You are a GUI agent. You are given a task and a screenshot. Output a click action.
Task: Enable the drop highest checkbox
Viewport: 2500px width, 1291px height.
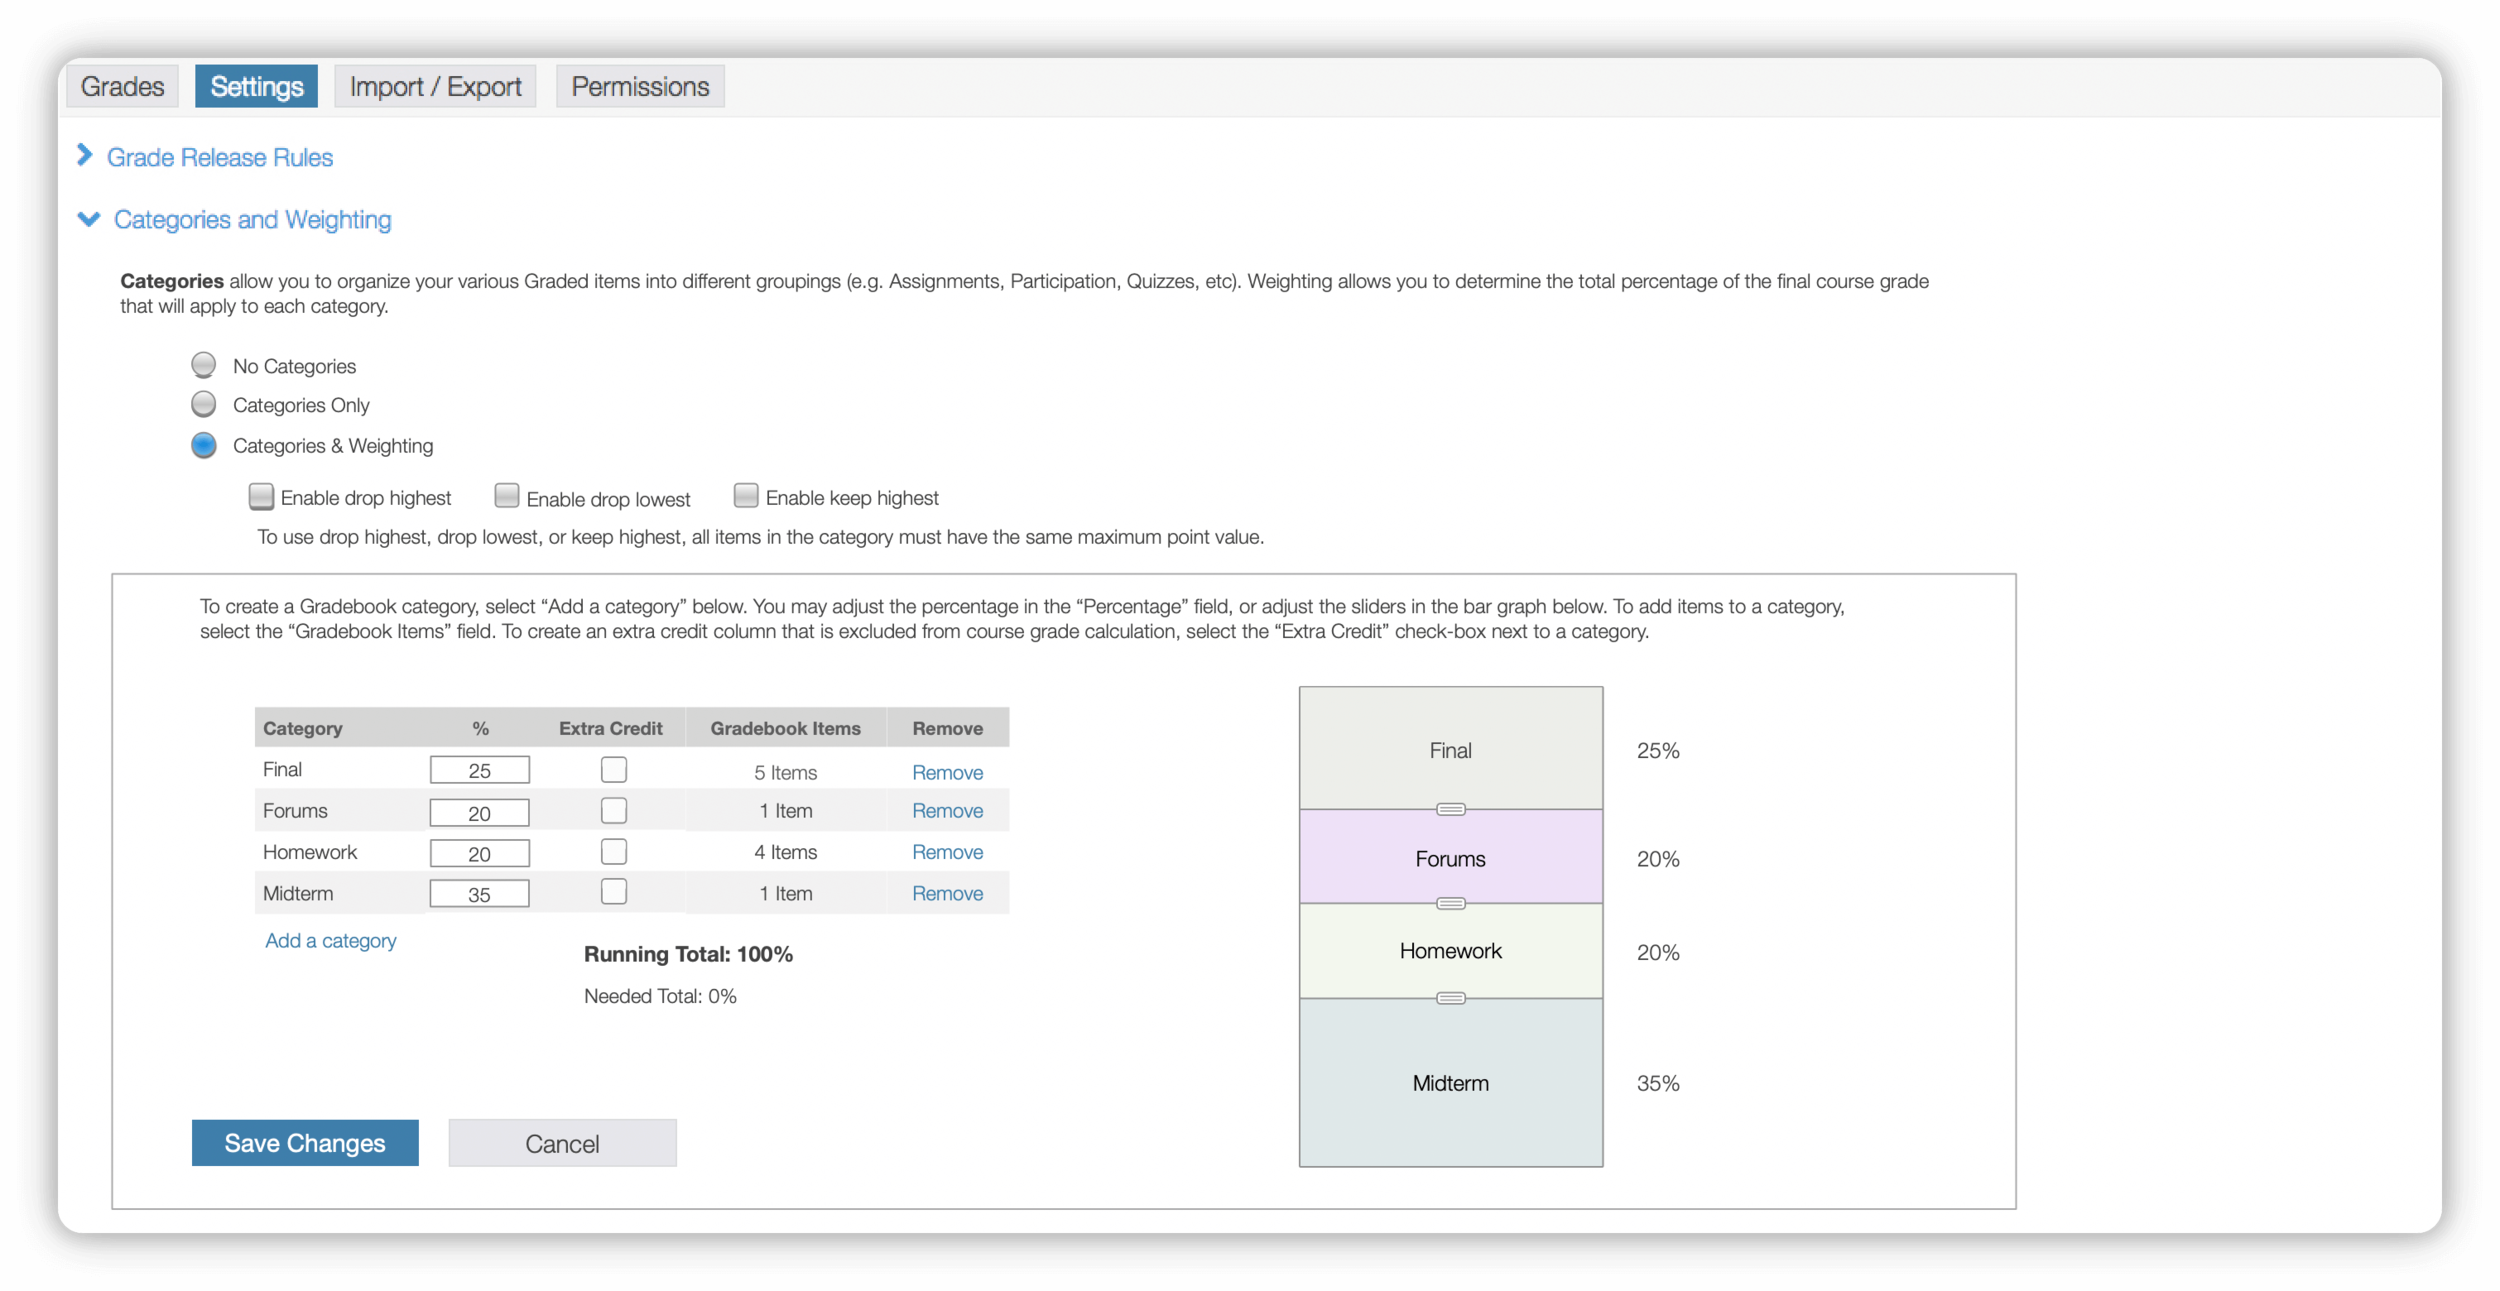[261, 496]
